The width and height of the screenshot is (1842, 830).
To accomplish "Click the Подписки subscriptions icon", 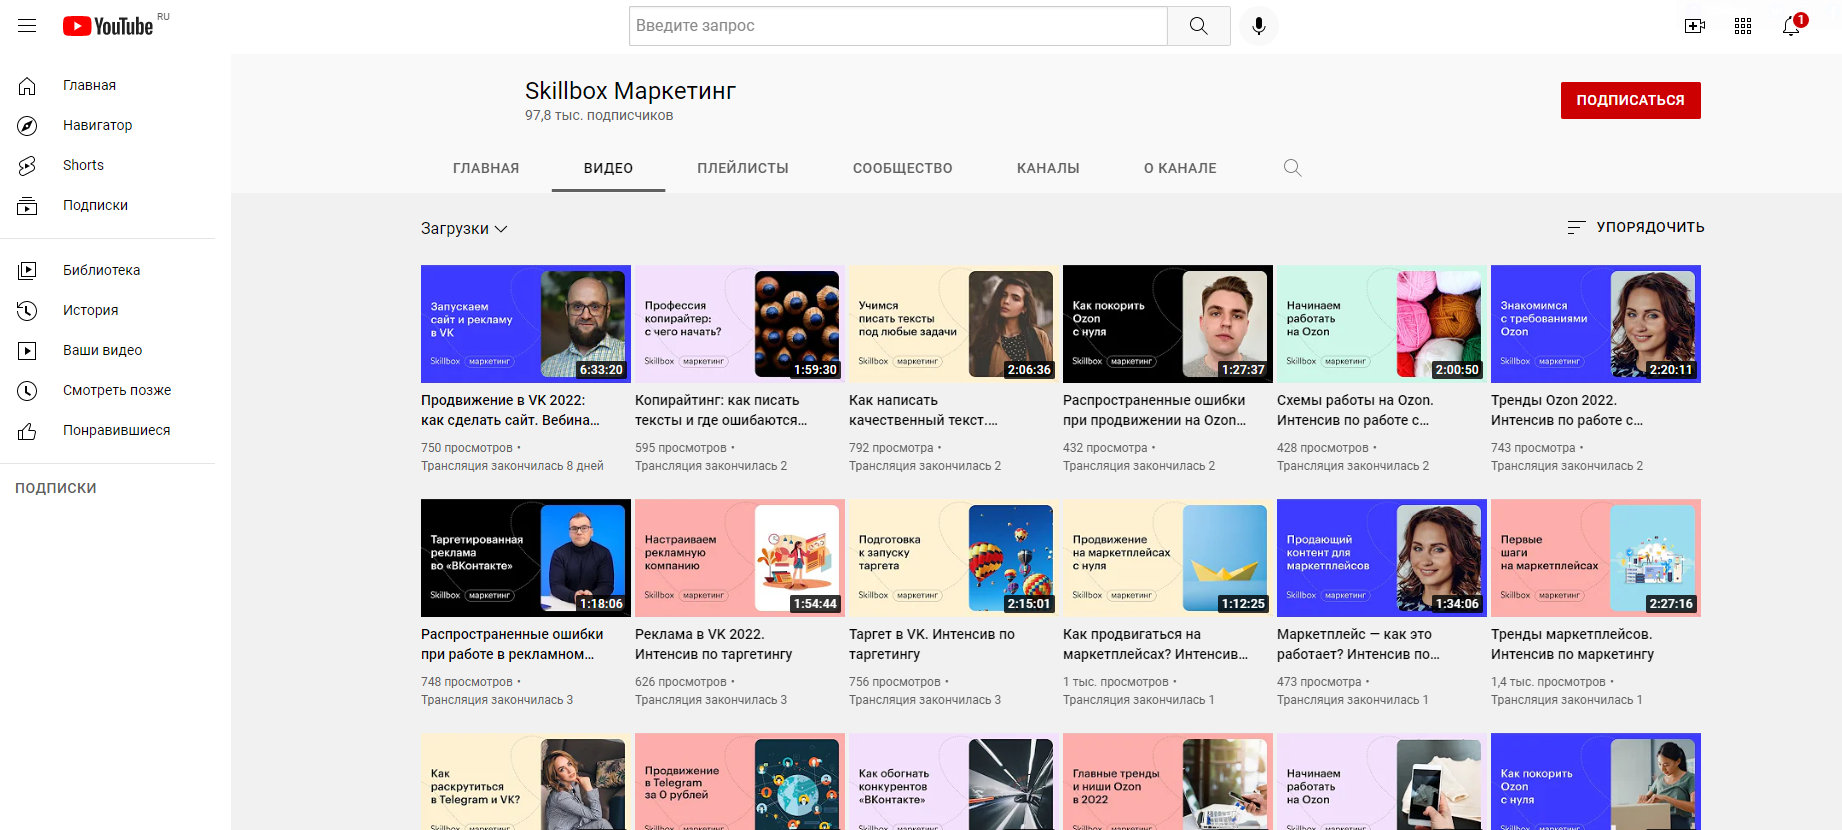I will (27, 206).
